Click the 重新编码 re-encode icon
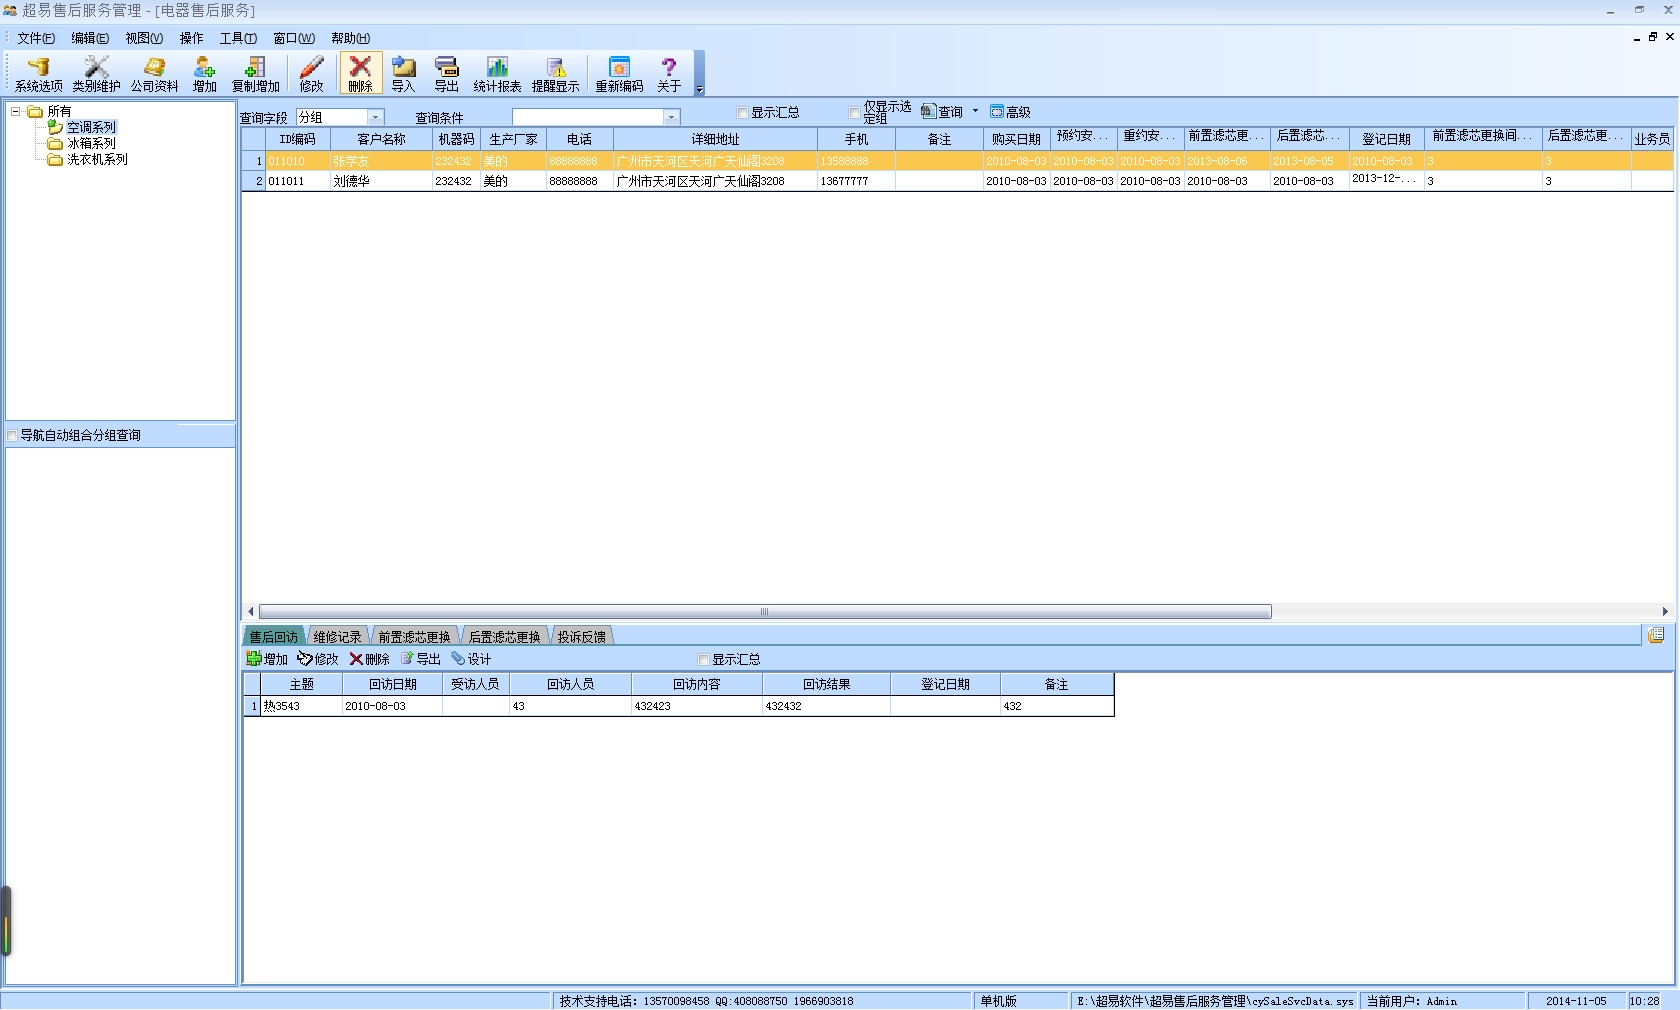The width and height of the screenshot is (1680, 1010). (619, 74)
